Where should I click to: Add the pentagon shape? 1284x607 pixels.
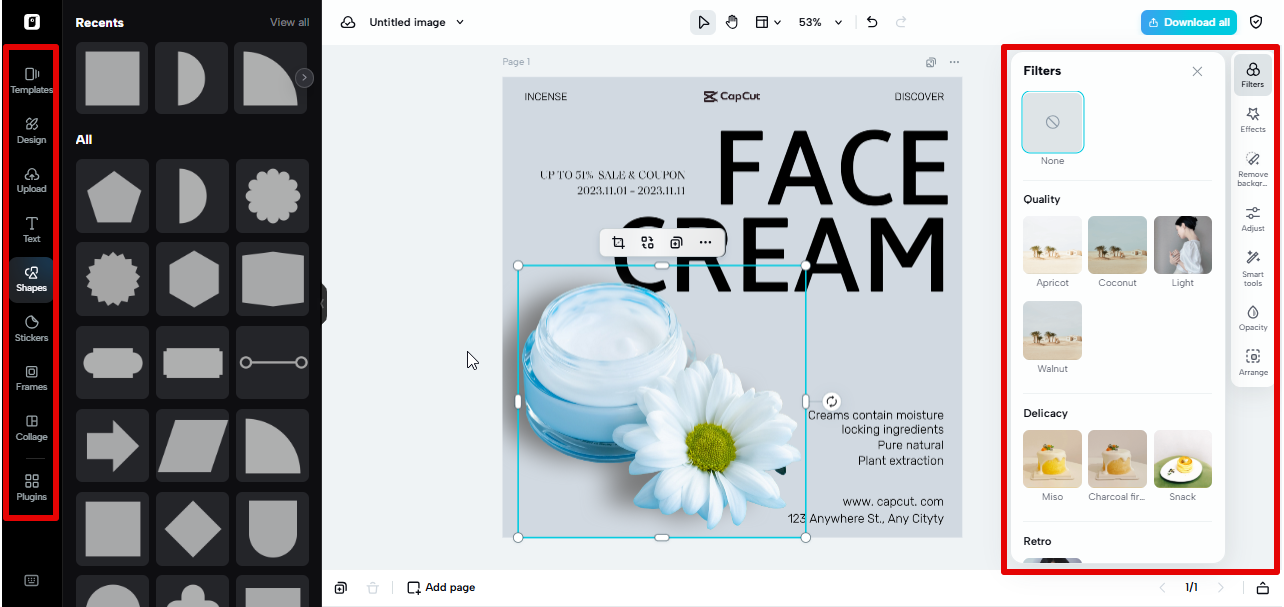pyautogui.click(x=113, y=196)
